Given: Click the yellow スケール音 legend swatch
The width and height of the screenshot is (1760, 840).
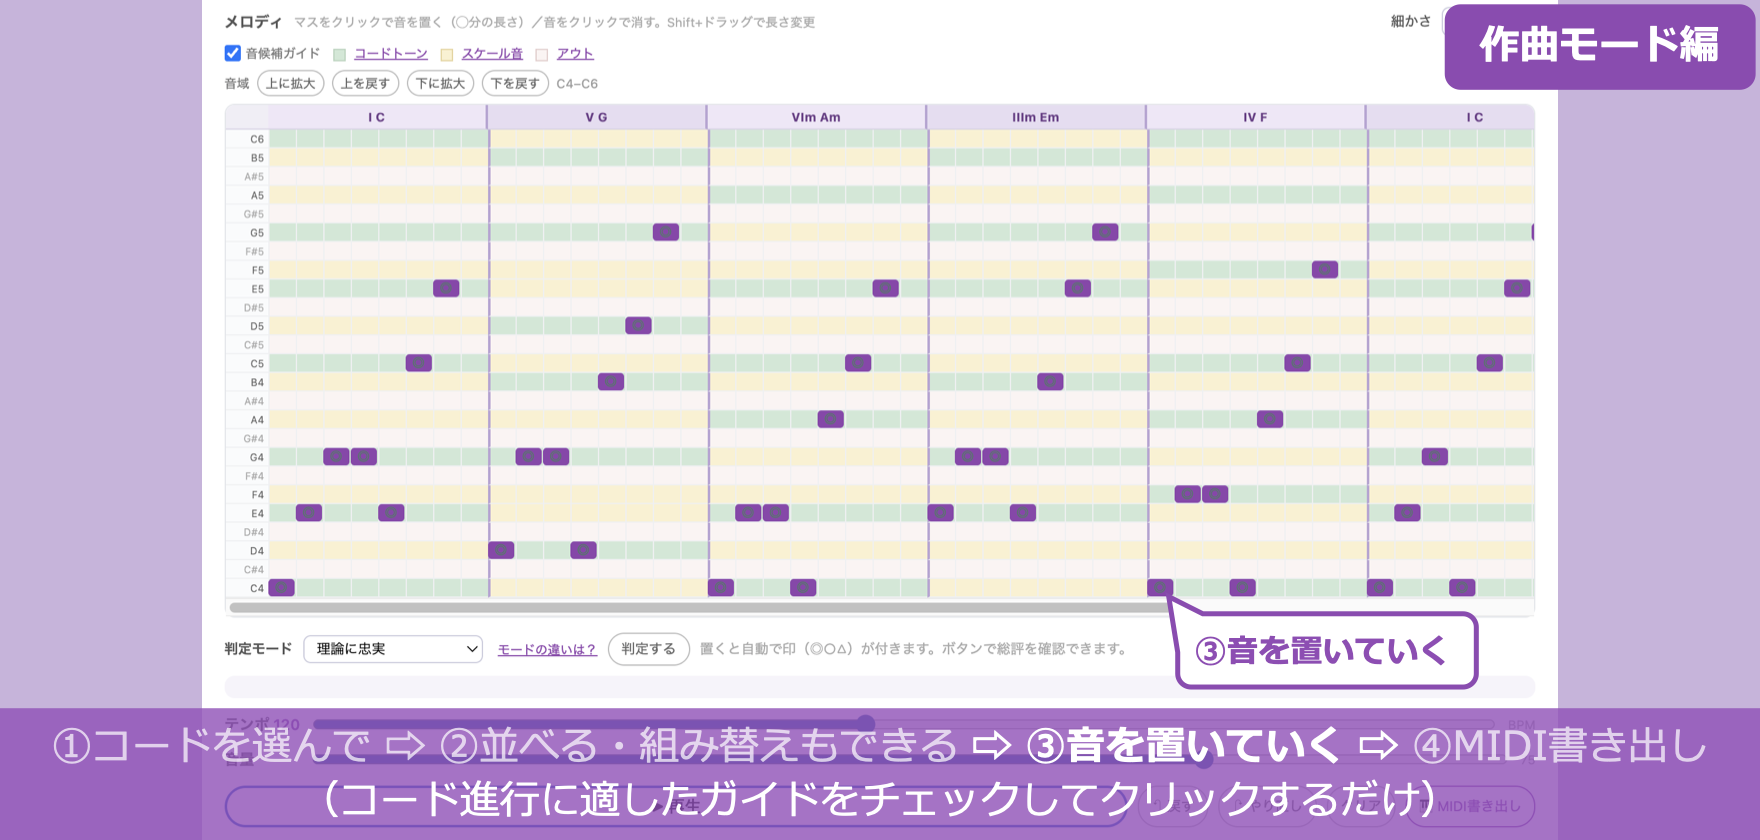Looking at the screenshot, I should coord(448,55).
